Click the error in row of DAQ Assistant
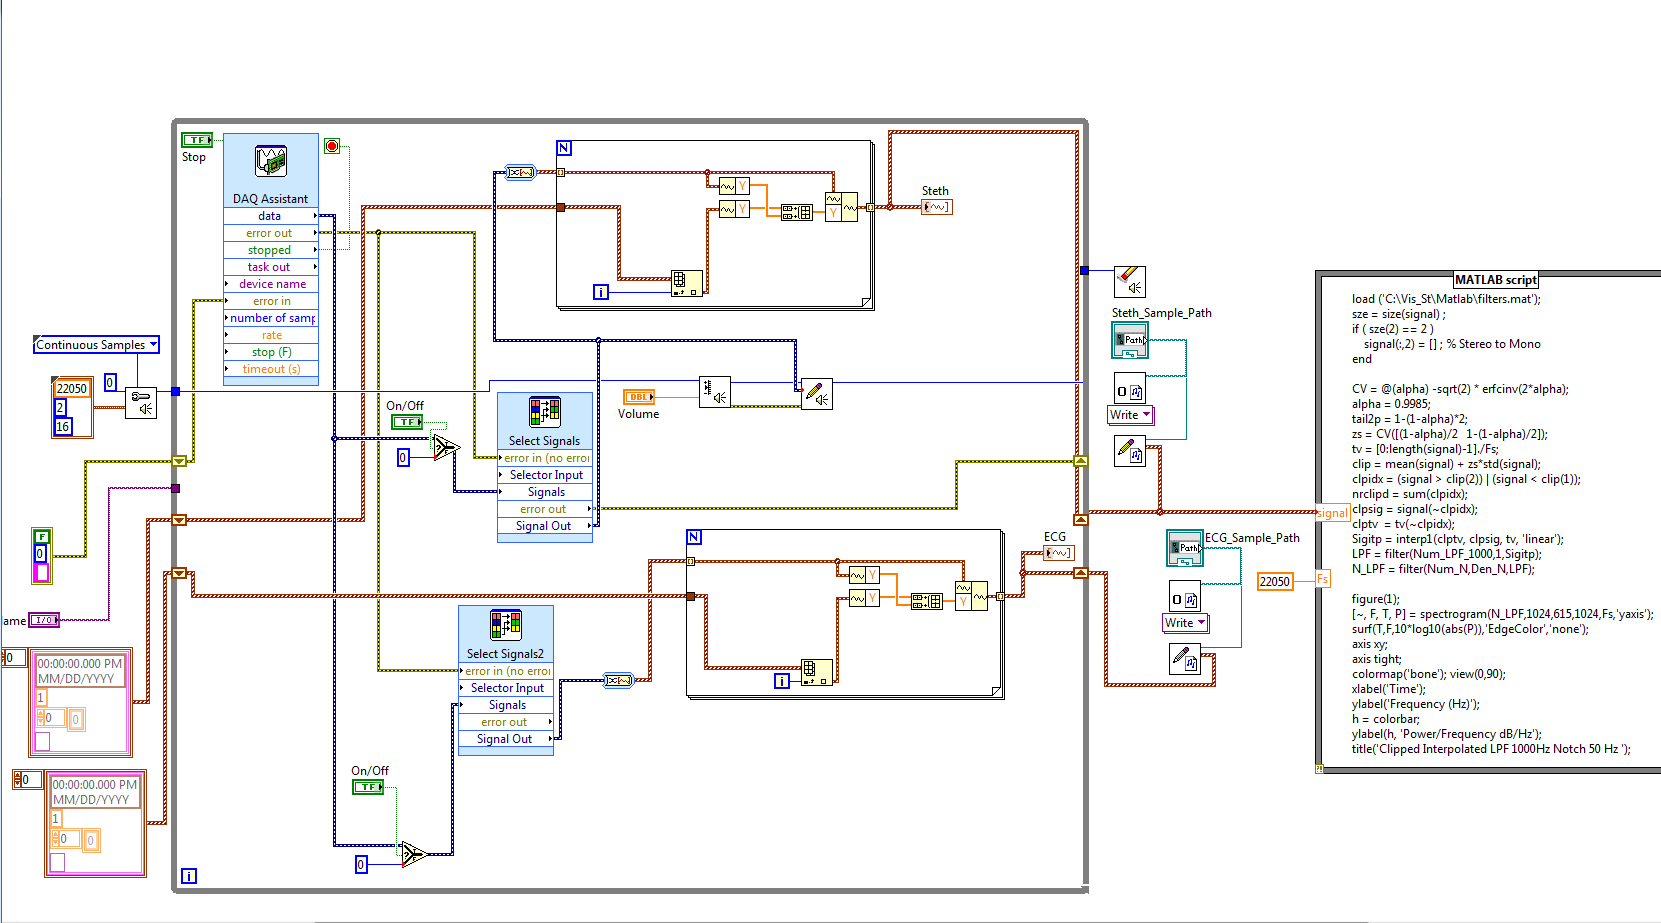Image resolution: width=1661 pixels, height=923 pixels. tap(271, 301)
